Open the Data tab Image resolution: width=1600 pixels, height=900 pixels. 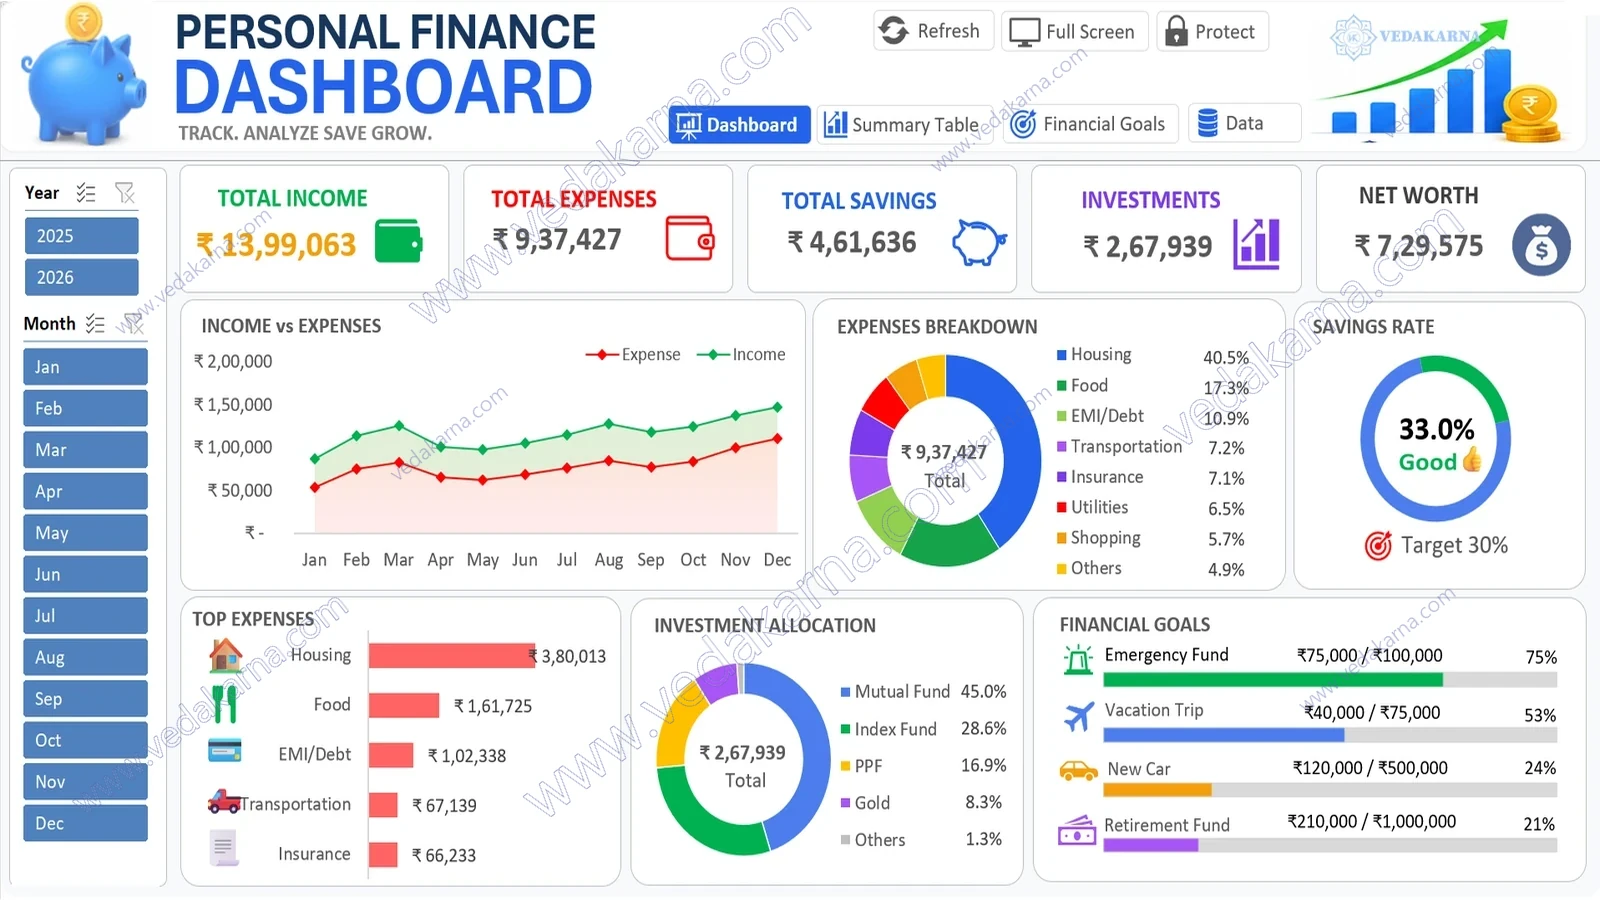click(1243, 123)
